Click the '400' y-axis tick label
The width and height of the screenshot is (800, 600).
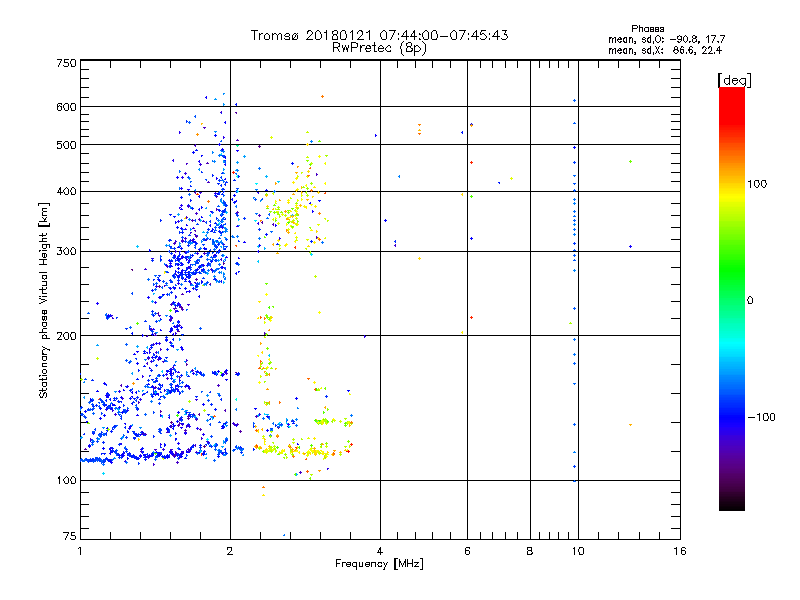click(x=66, y=192)
